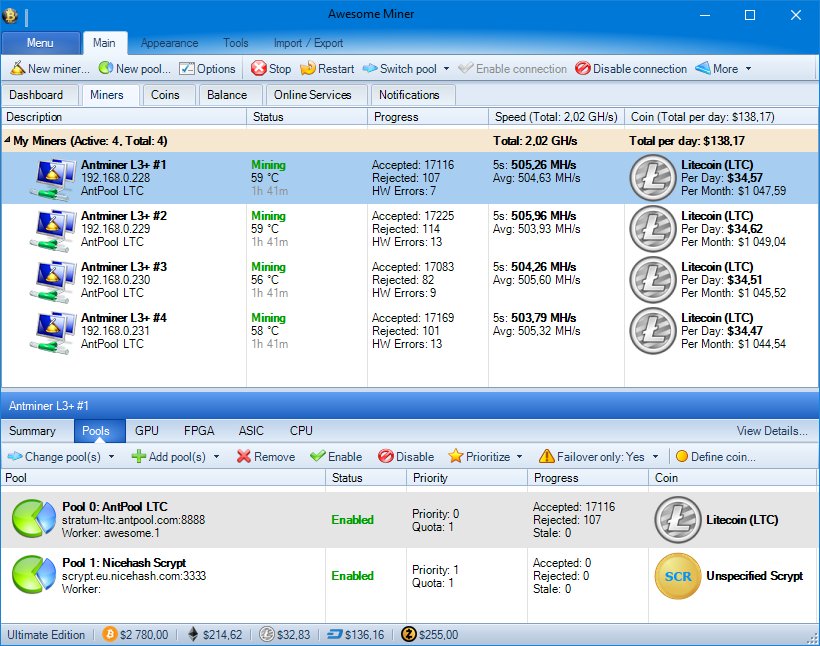Switch to the Summary detail tab
The image size is (820, 646).
click(x=32, y=430)
